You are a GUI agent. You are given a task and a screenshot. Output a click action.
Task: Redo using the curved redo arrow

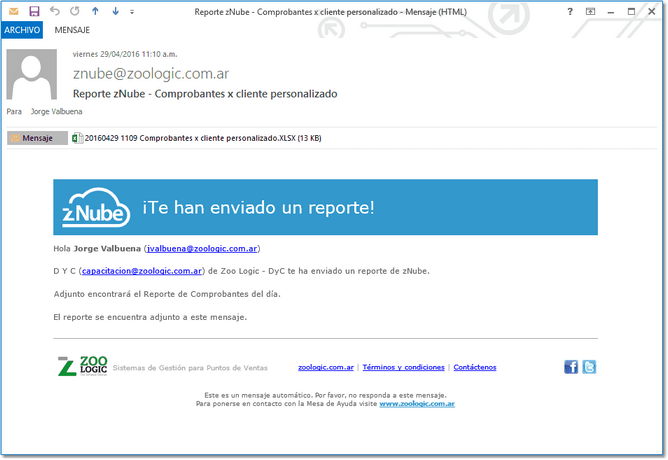pos(75,11)
